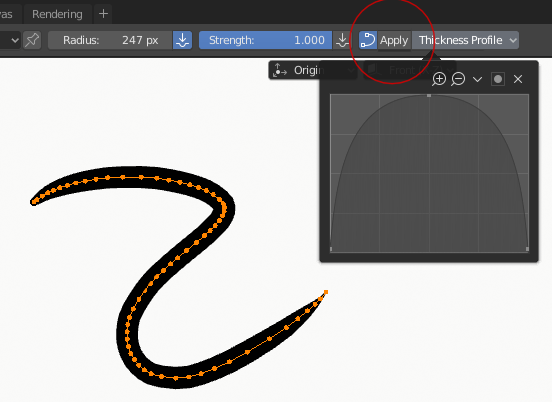This screenshot has height=402, width=552.
Task: Zoom out on the curve editor
Action: 458,79
